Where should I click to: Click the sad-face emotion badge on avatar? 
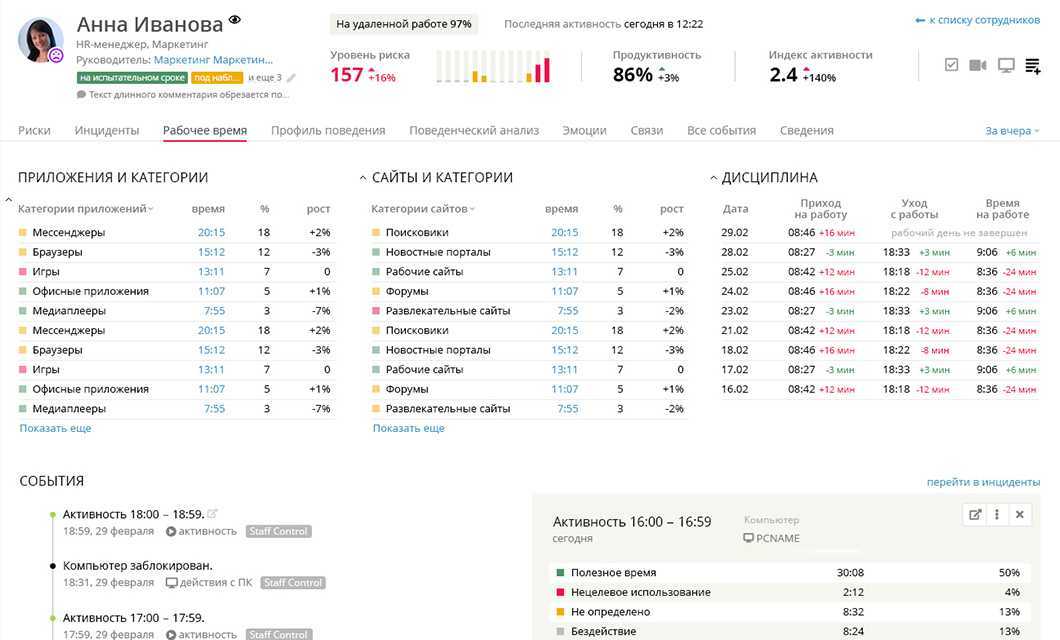tap(57, 56)
